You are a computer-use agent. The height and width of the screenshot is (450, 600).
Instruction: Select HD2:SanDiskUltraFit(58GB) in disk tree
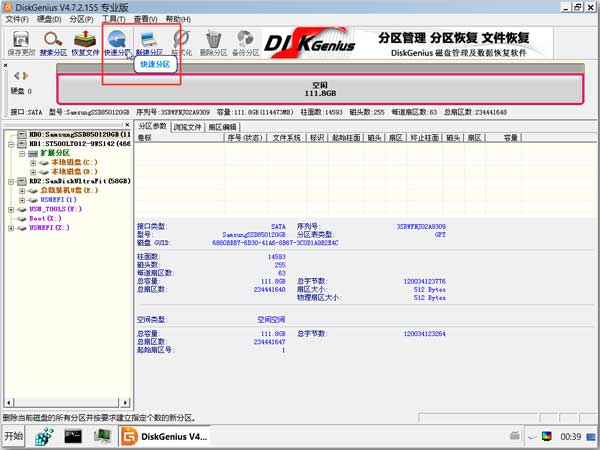pyautogui.click(x=80, y=181)
